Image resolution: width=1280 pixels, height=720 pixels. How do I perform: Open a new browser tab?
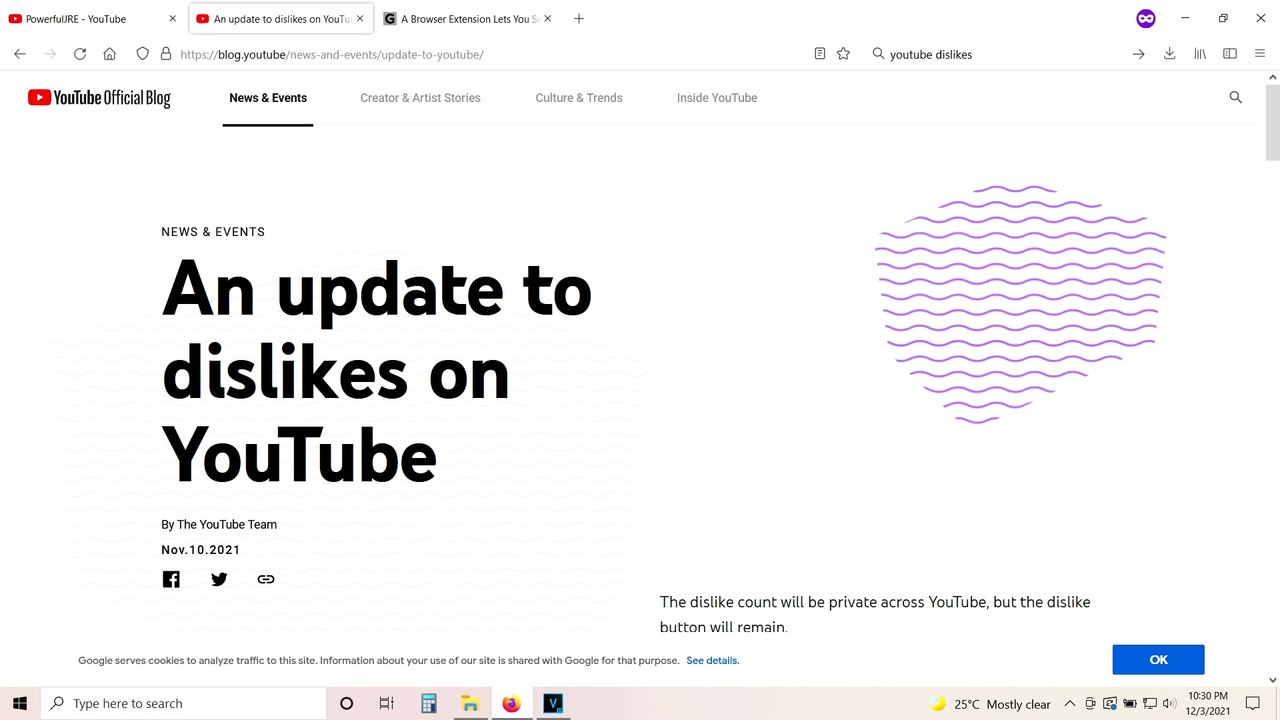579,19
